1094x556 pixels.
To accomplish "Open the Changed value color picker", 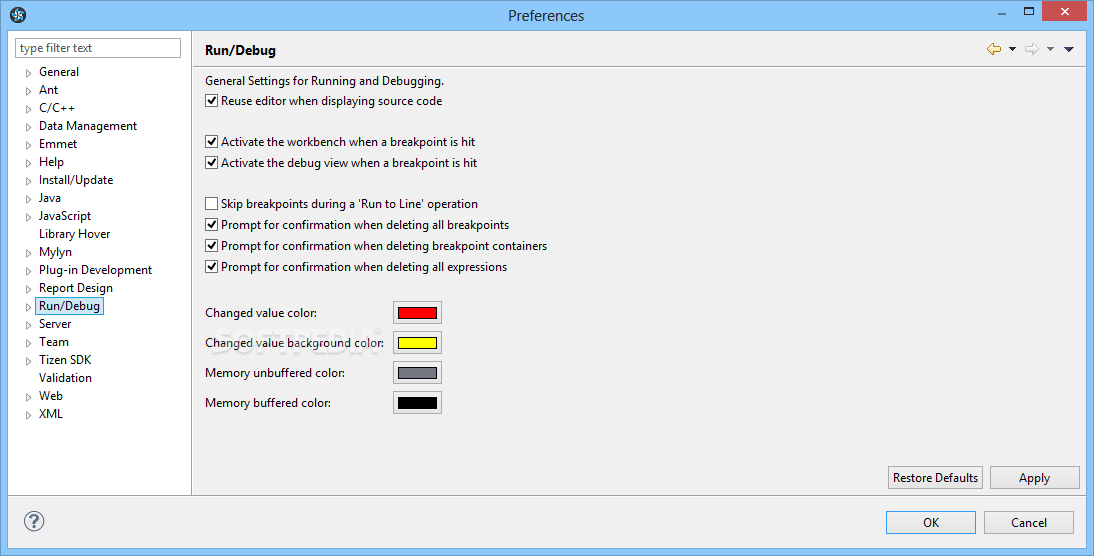I will point(417,313).
